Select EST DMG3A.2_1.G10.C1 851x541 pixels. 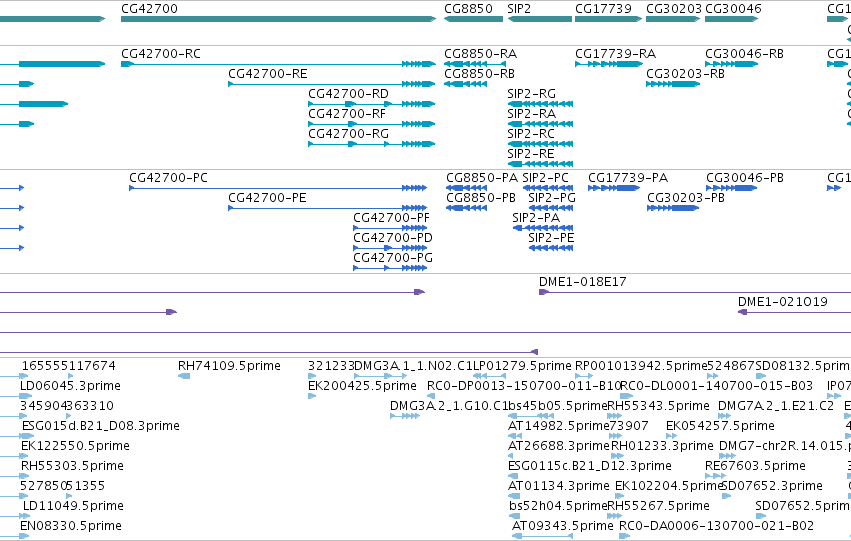pos(405,416)
